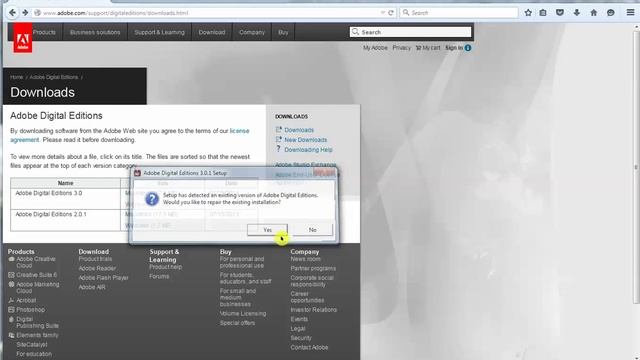640x360 pixels.
Task: Click the page vertical scrollbar
Action: [x=636, y=167]
